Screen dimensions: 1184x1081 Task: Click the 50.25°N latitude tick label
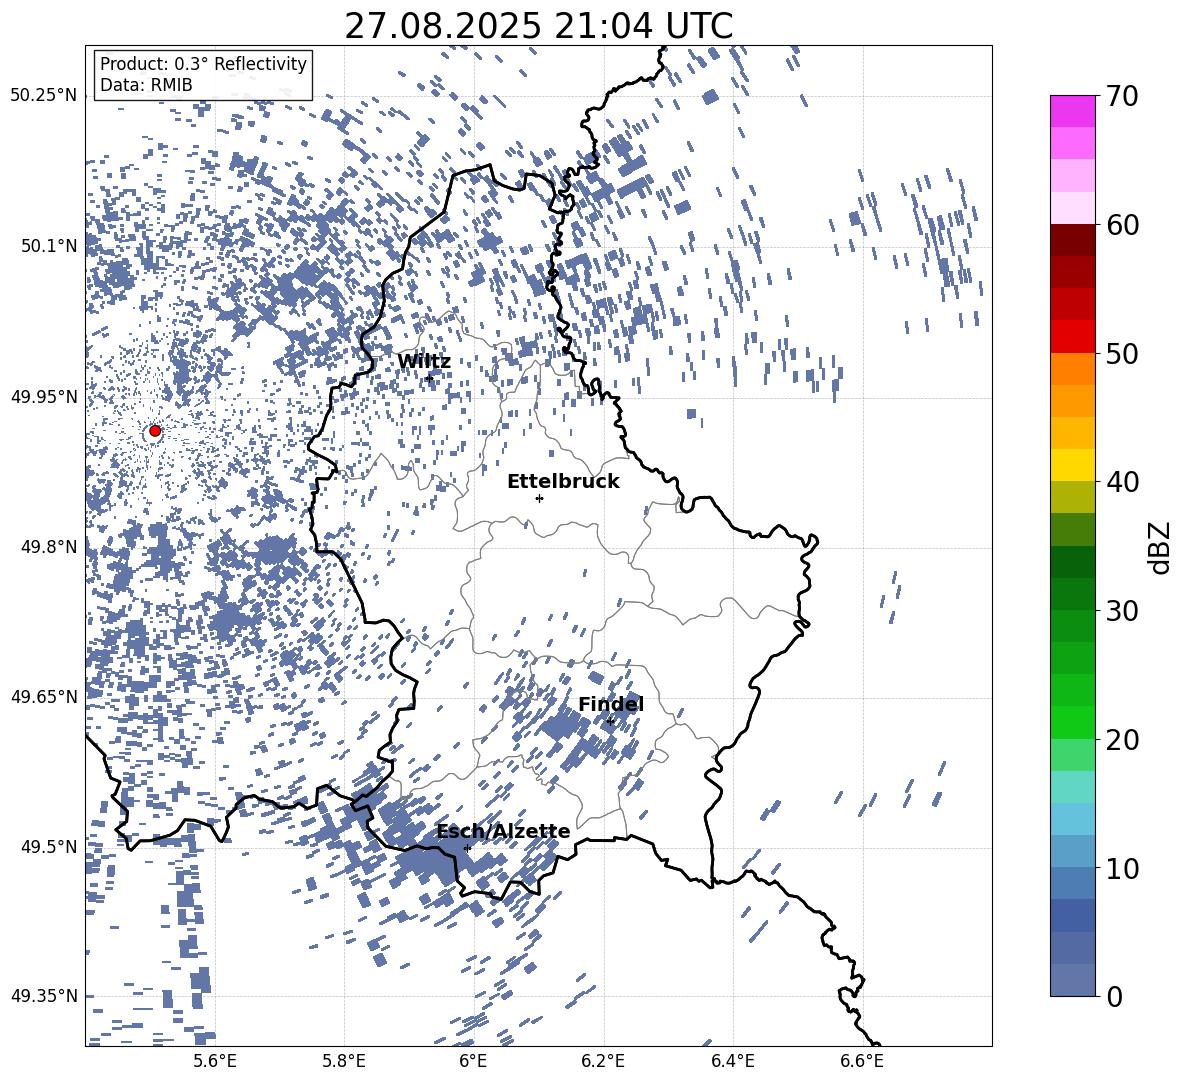(x=44, y=95)
